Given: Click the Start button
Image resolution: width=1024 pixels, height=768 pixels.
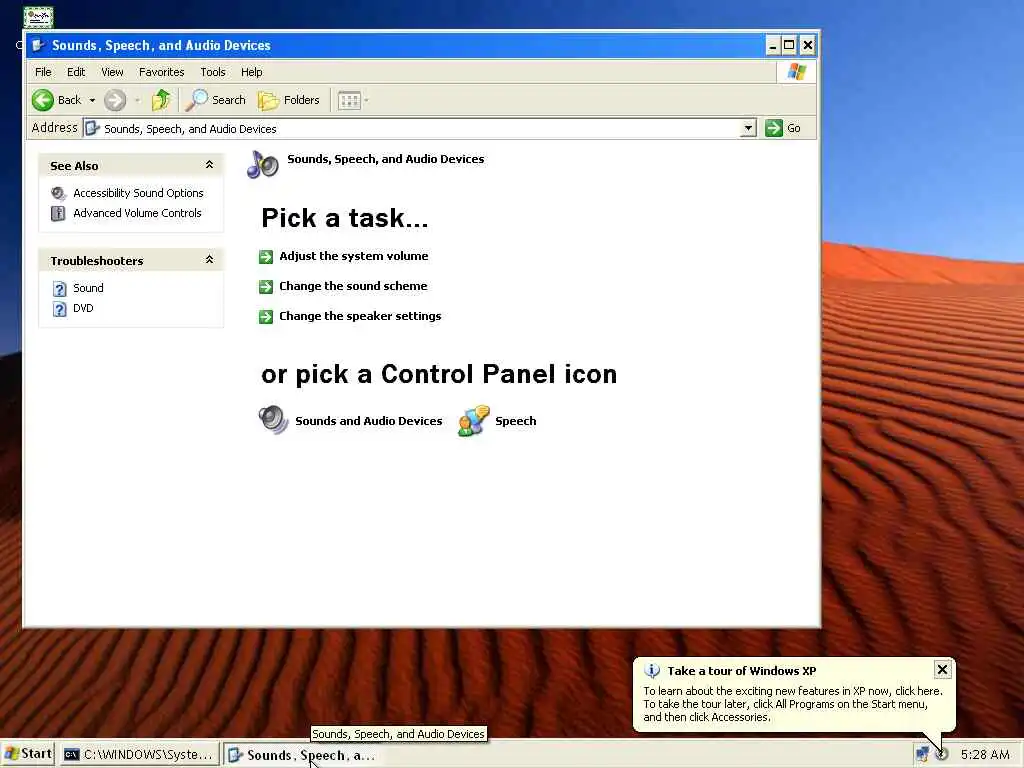Looking at the screenshot, I should click(28, 754).
